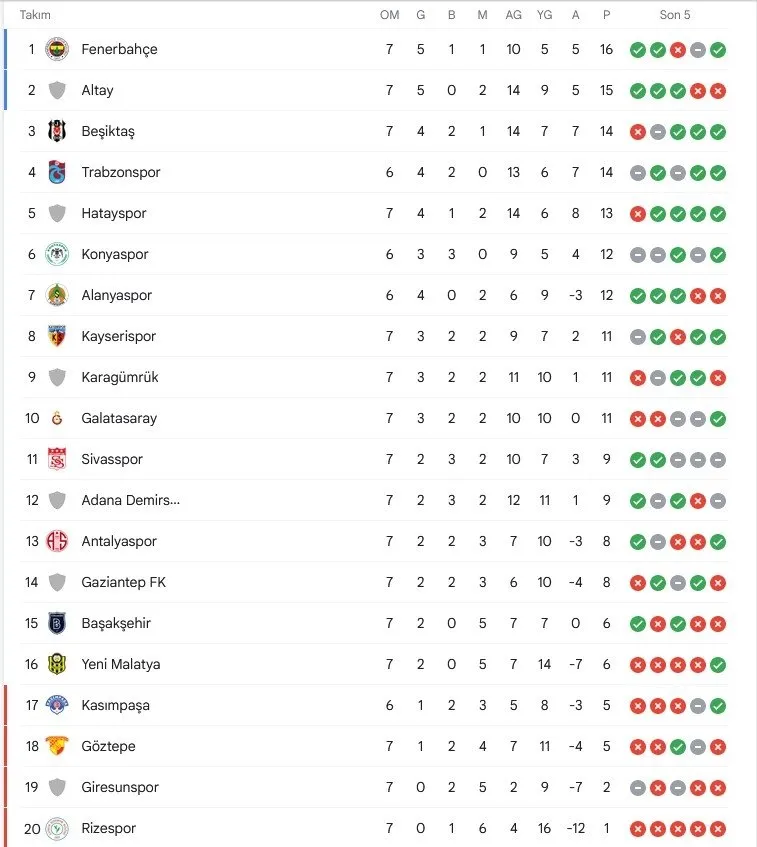Click the Konyaspor club crest
757x847 pixels.
click(57, 254)
